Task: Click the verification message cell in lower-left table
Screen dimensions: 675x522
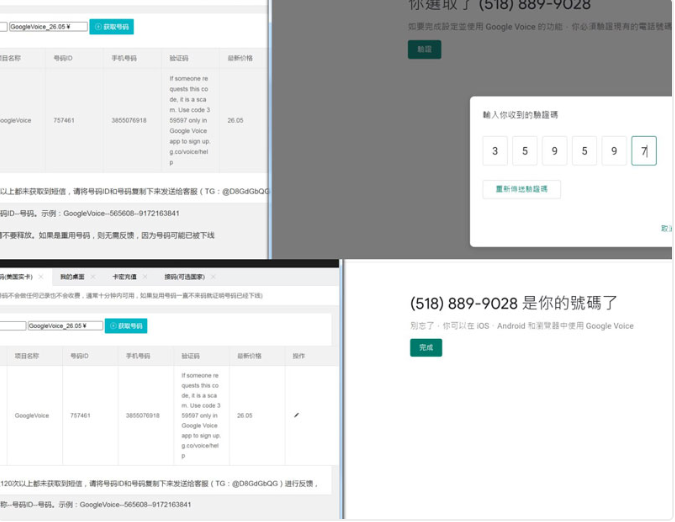Action: [x=201, y=416]
